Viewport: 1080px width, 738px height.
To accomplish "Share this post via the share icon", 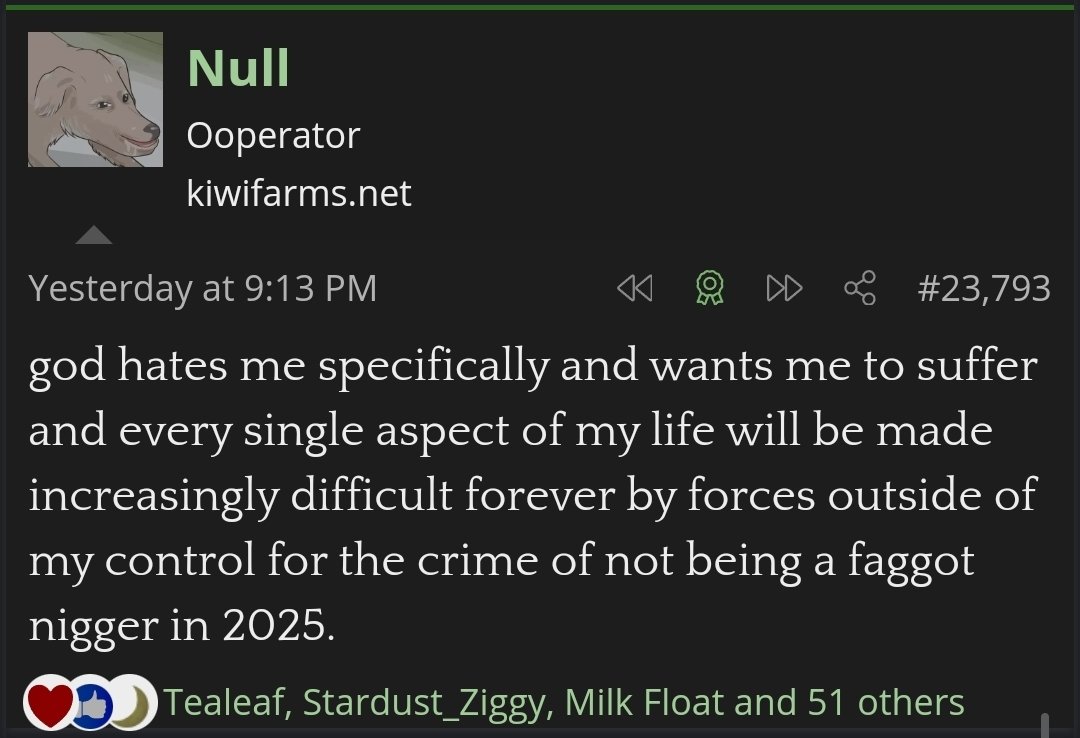I will pyautogui.click(x=860, y=289).
